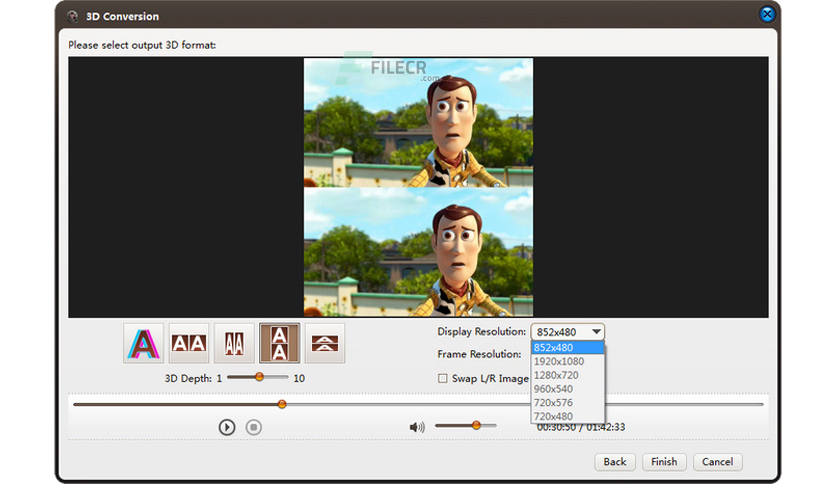Select the Anaglyph 3D format icon

click(x=143, y=343)
